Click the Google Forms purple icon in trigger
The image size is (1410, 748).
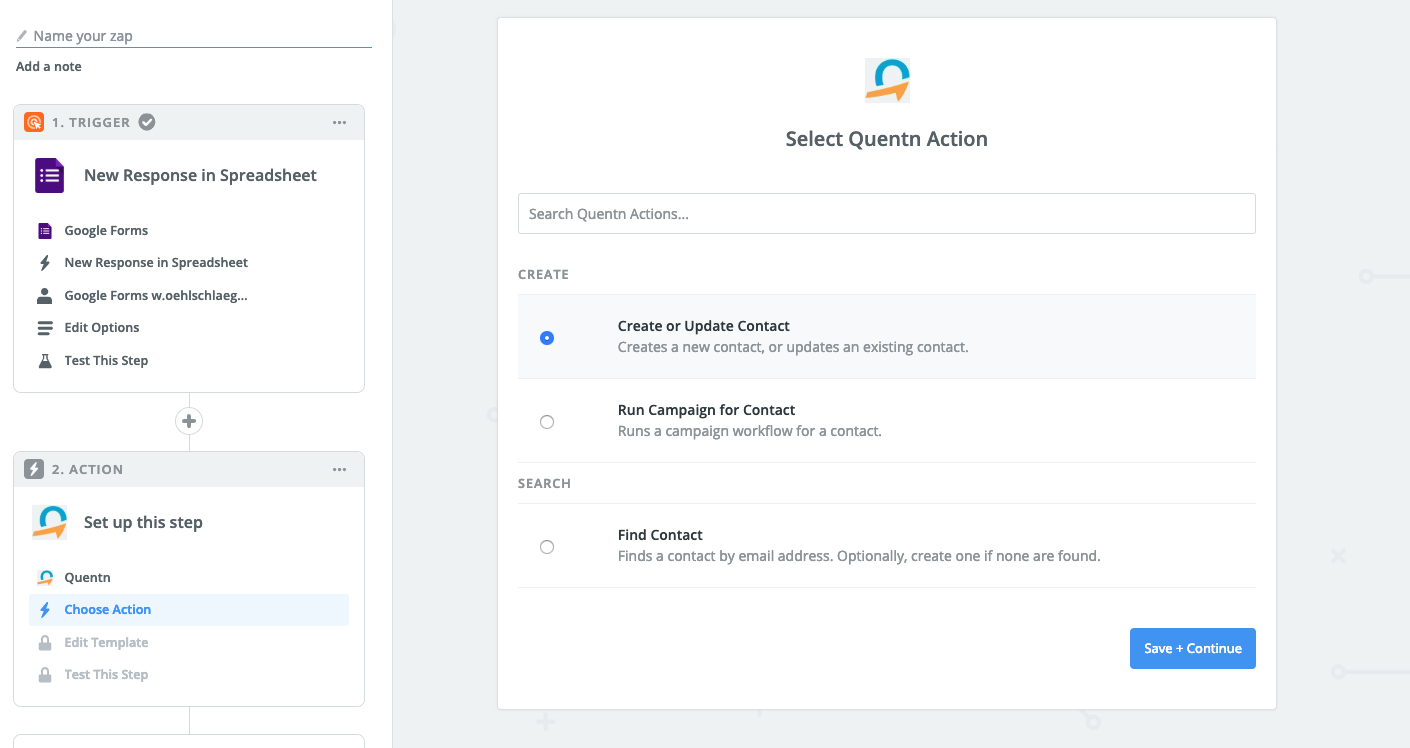tap(49, 176)
